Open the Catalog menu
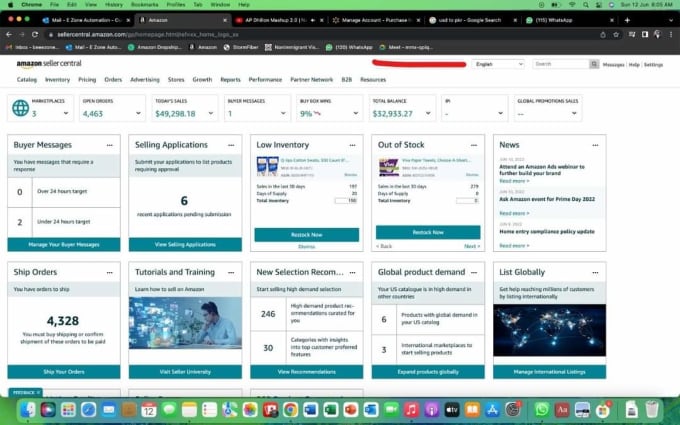The height and width of the screenshot is (425, 680). [27, 80]
